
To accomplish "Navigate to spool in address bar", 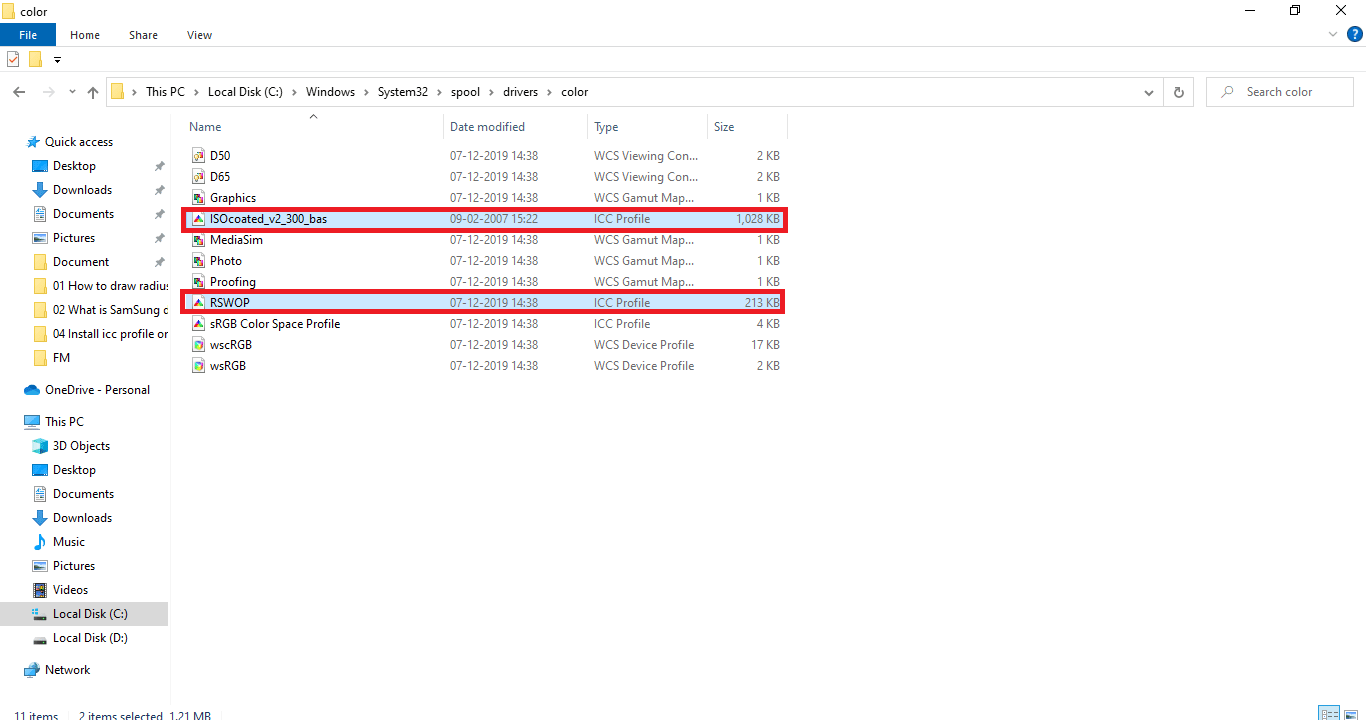I will point(465,92).
